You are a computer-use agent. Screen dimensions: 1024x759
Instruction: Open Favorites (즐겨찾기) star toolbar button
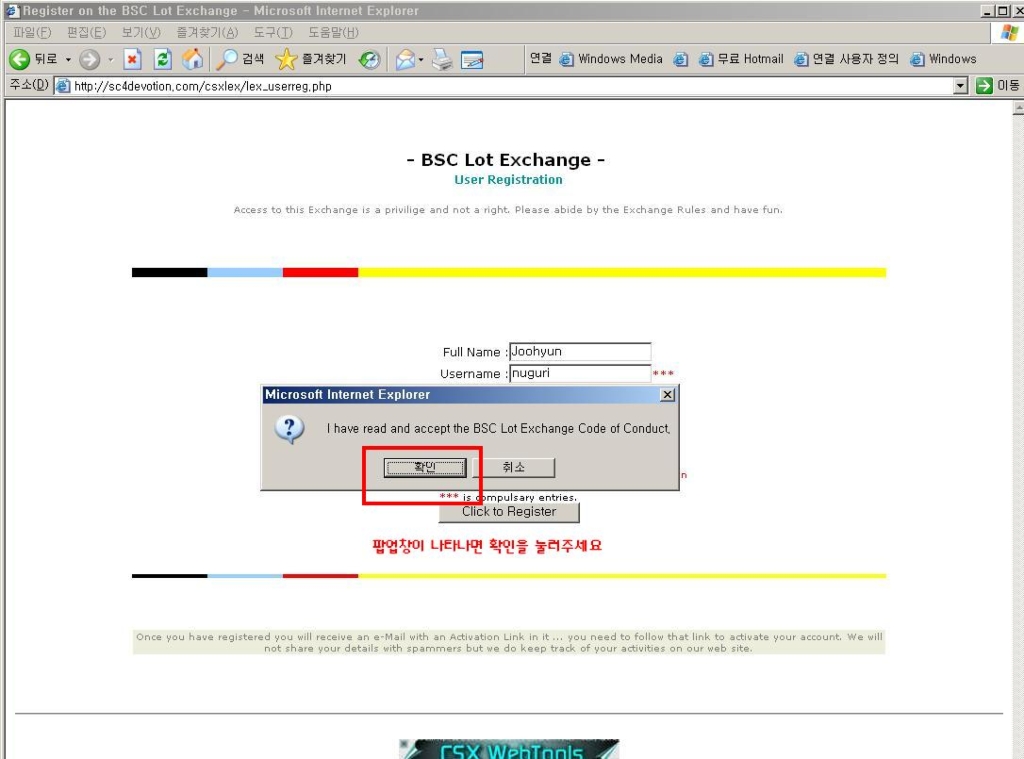tap(310, 59)
